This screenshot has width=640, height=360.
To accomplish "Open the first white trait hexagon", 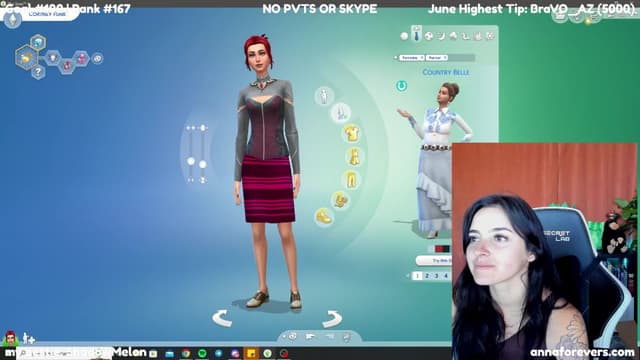I will (x=53, y=58).
